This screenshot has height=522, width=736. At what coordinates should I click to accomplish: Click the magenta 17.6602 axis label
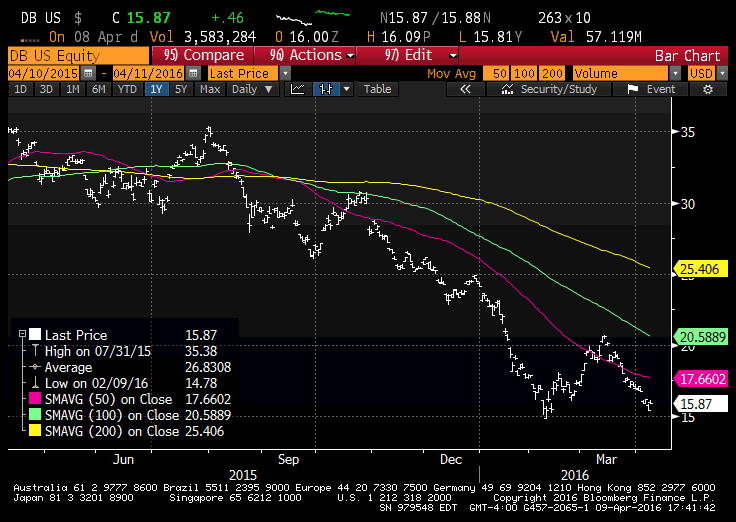[x=701, y=379]
